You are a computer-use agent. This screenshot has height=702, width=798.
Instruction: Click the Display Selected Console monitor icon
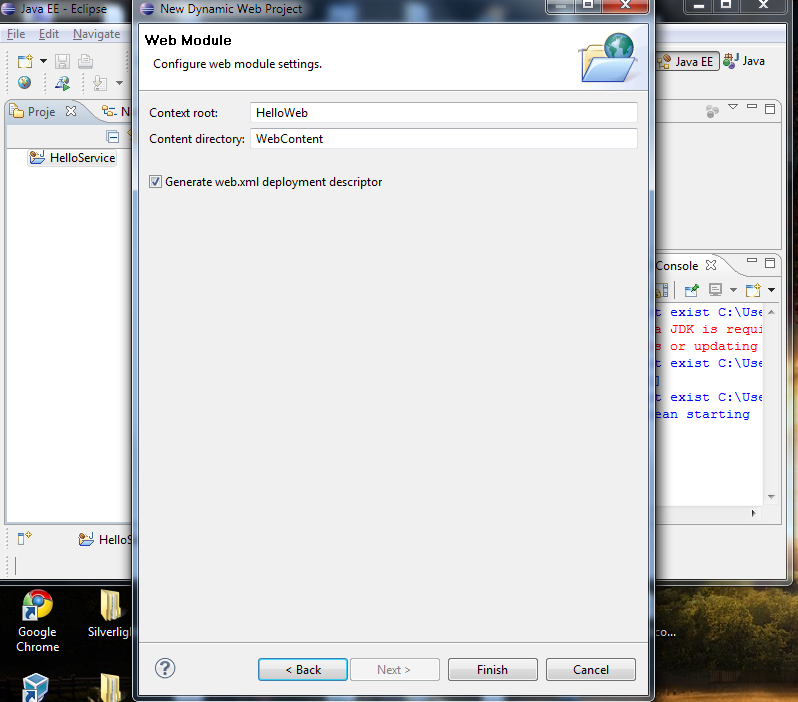pos(715,290)
